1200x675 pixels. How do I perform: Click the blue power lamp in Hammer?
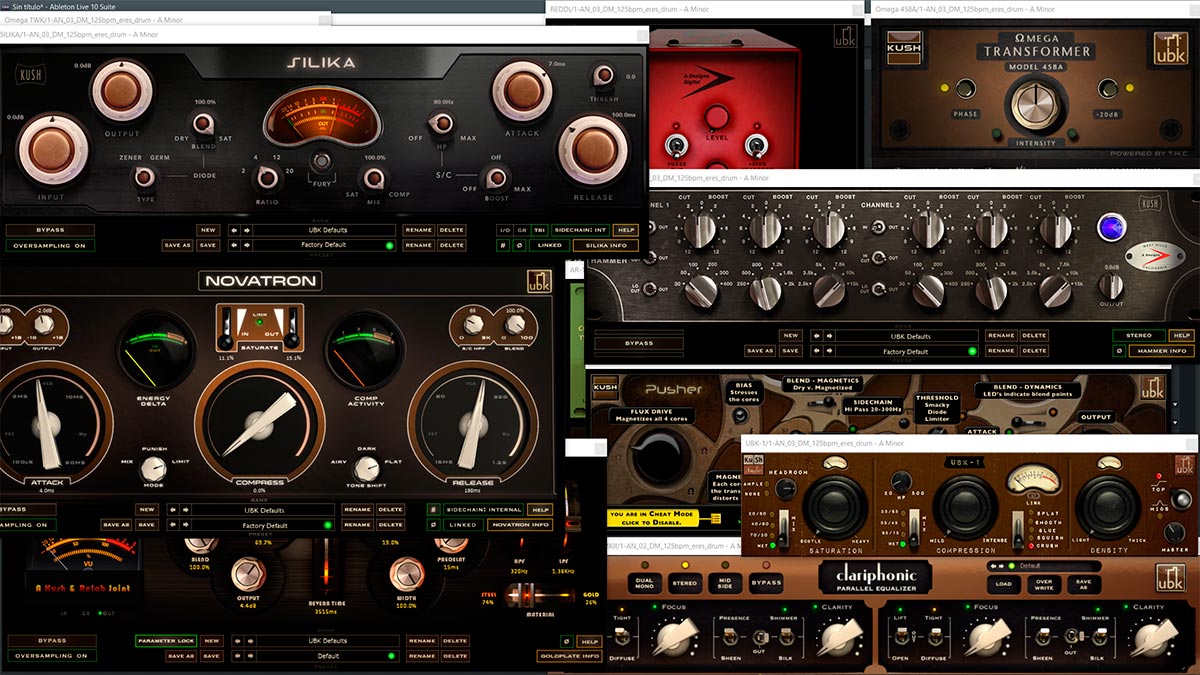click(x=1110, y=227)
